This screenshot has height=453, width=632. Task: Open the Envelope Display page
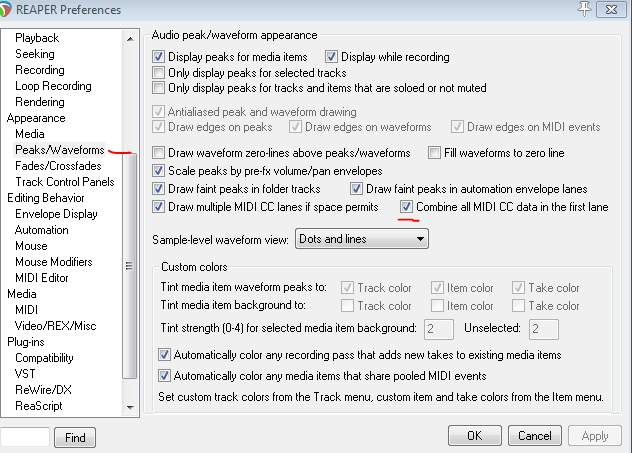pyautogui.click(x=56, y=214)
